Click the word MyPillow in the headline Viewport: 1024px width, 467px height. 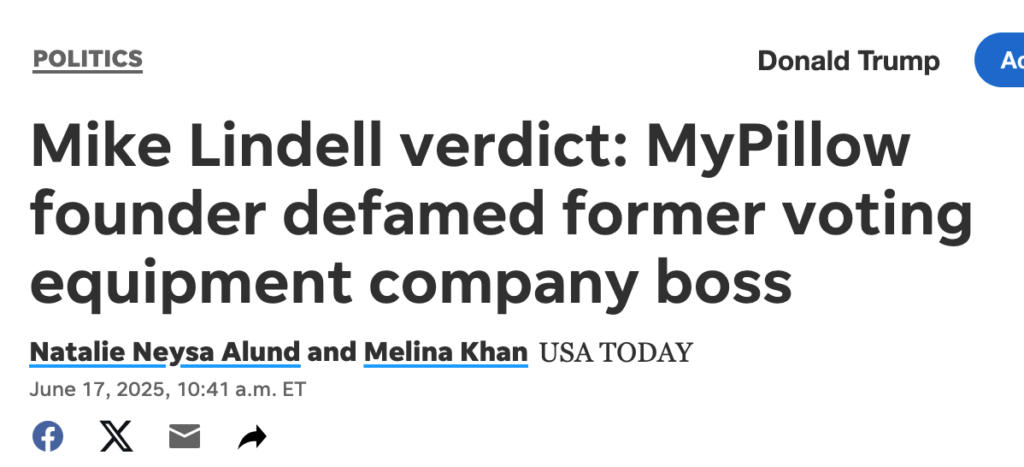(778, 149)
